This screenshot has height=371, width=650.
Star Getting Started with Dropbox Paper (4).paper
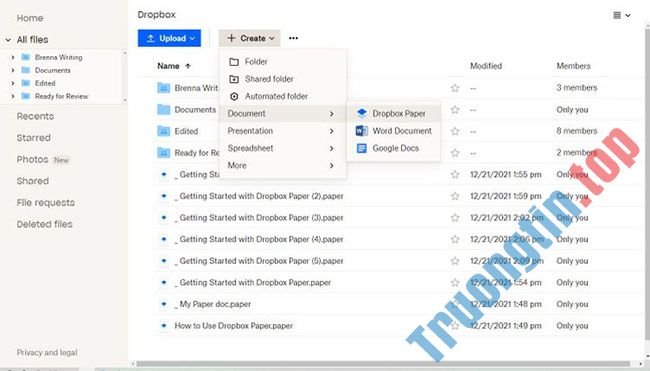(x=455, y=239)
